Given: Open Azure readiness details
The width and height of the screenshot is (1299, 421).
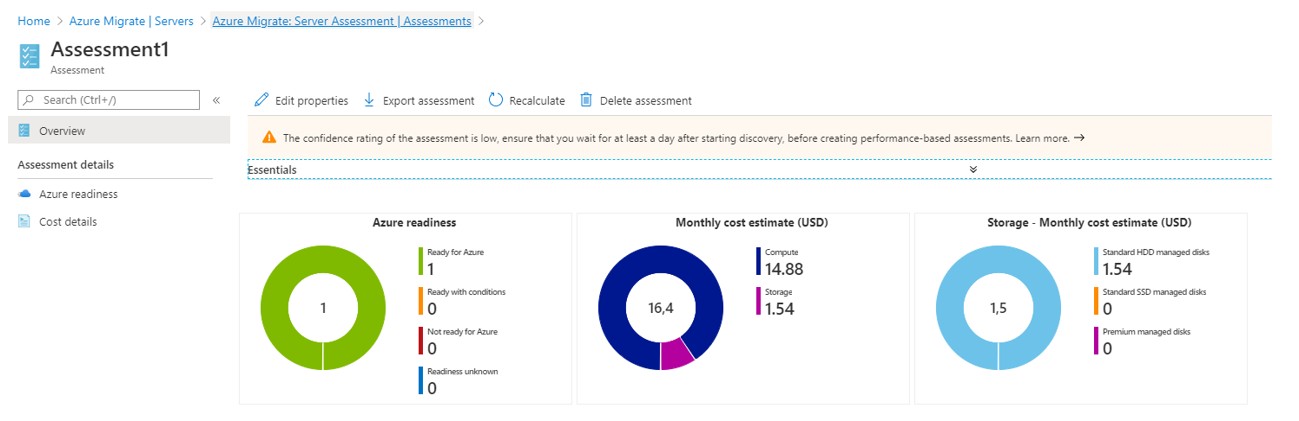Looking at the screenshot, I should (78, 194).
